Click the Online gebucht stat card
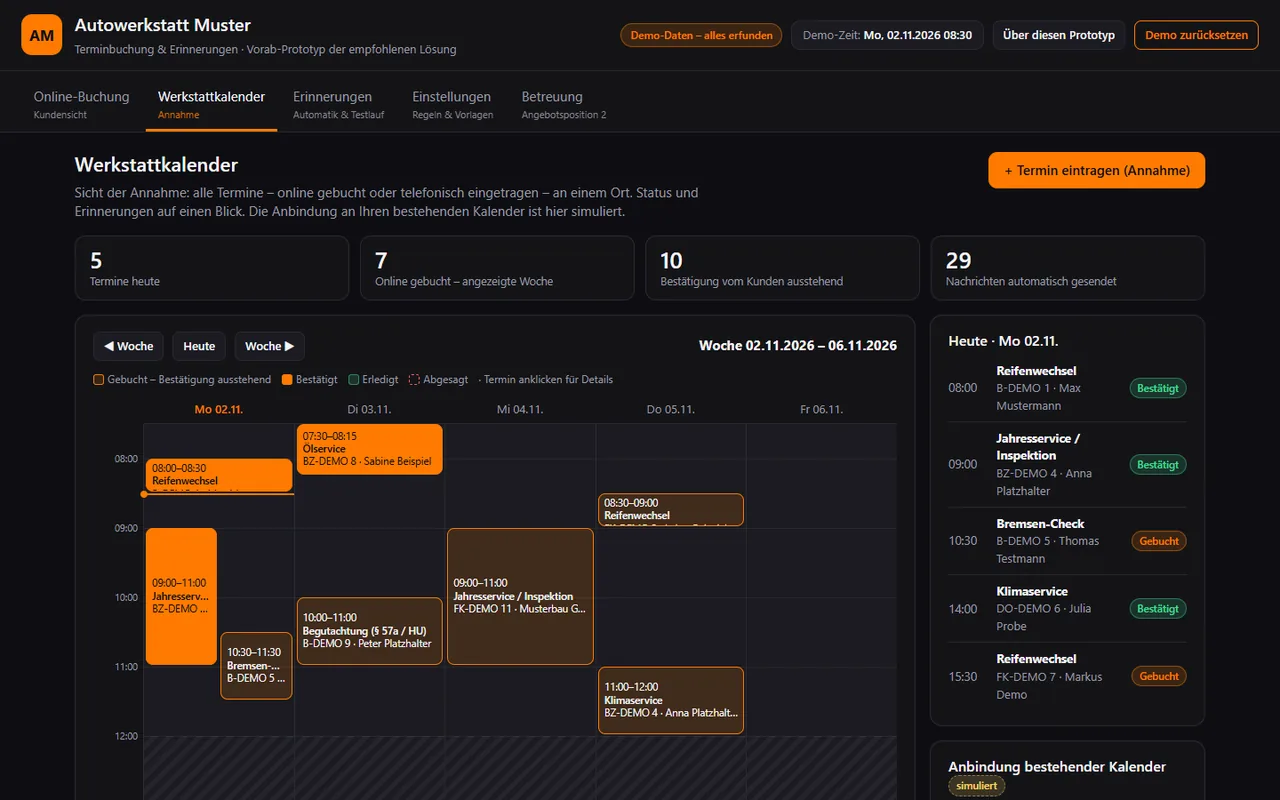 click(x=497, y=268)
